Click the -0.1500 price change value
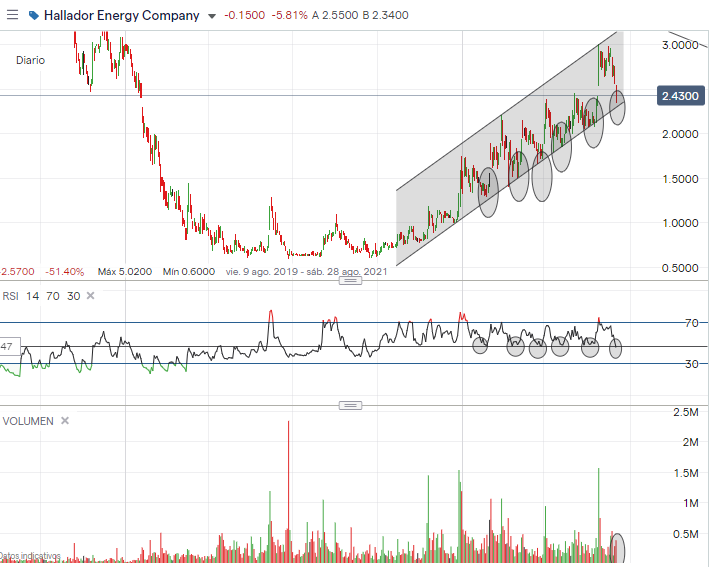The image size is (709, 567). (245, 15)
